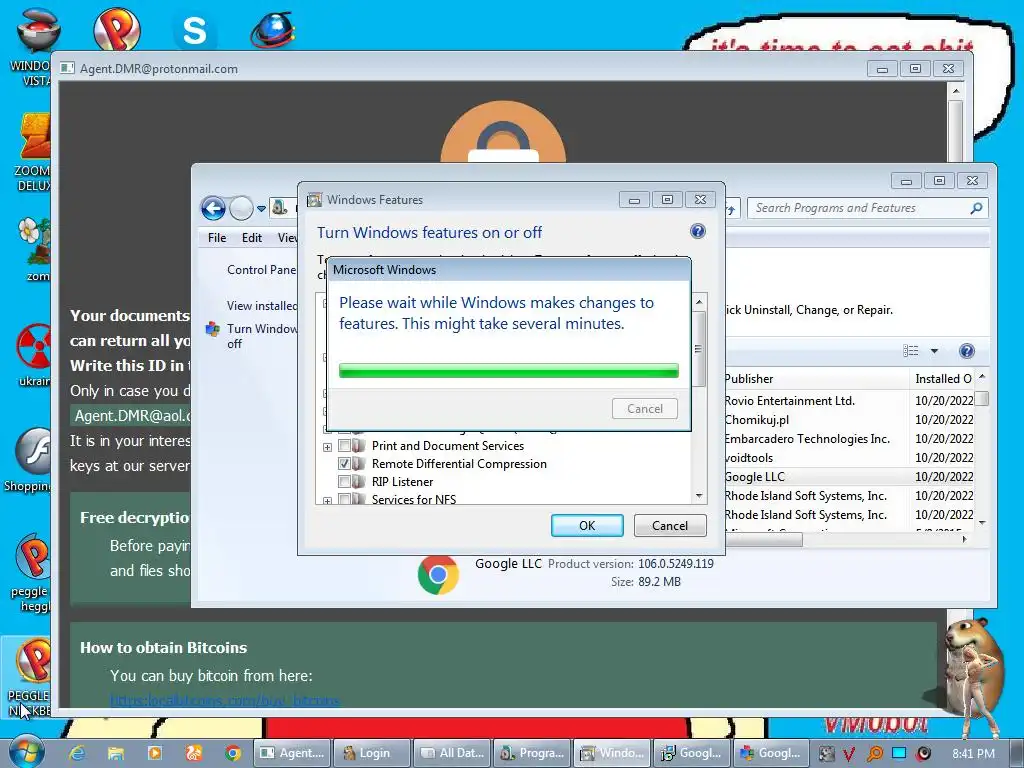Click Turn Windows features on or off link
1024x768 pixels.
click(261, 336)
